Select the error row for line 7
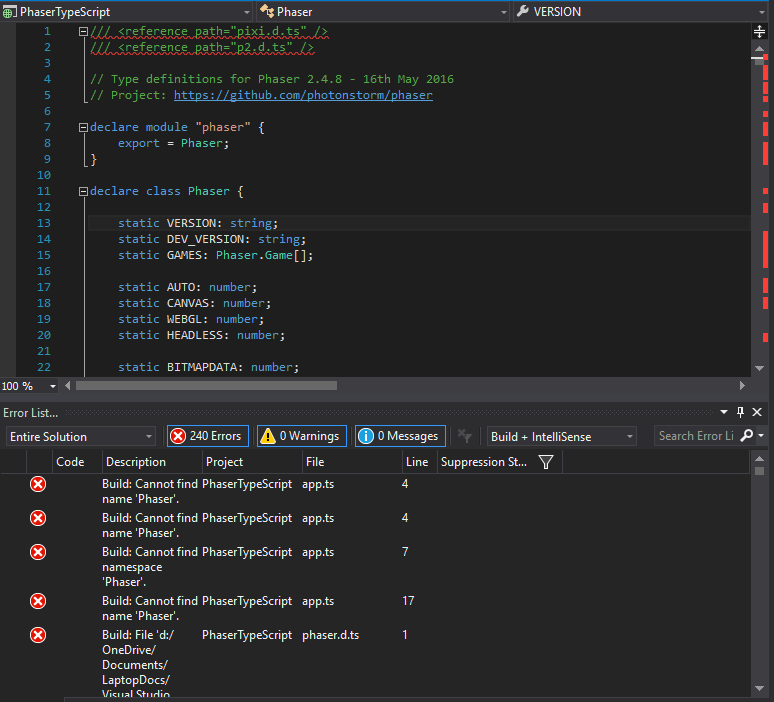This screenshot has width=774, height=702. tap(375, 567)
